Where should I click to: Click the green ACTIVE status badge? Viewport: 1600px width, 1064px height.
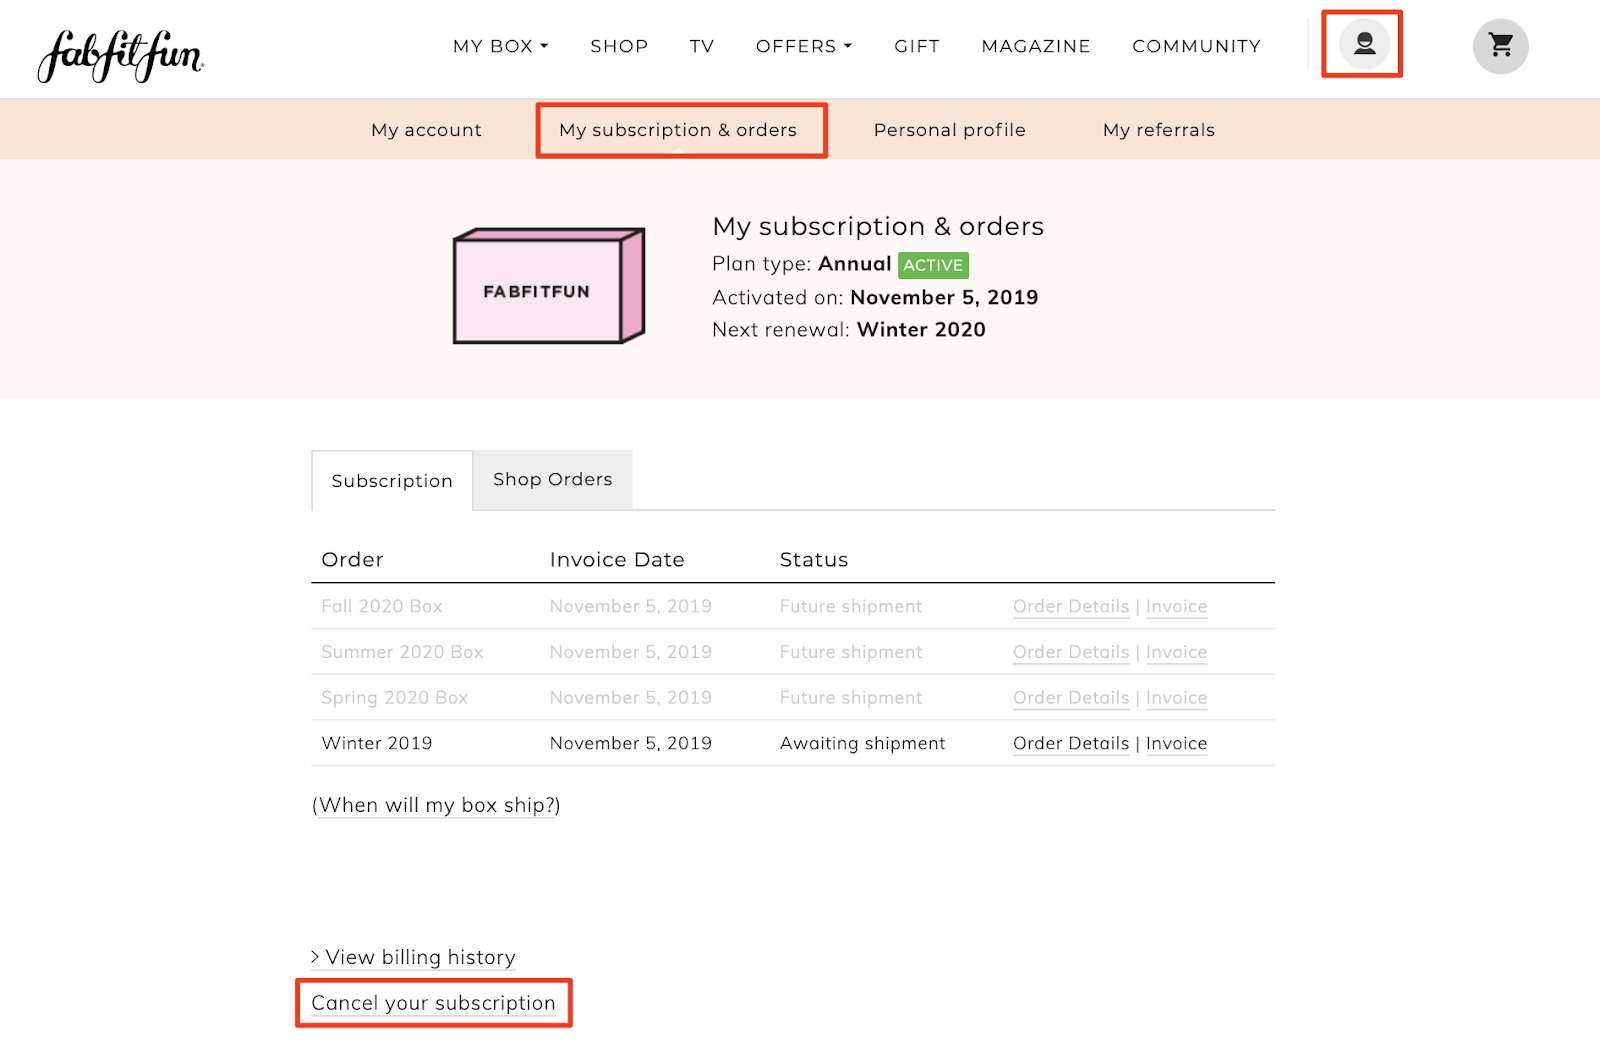(x=933, y=265)
